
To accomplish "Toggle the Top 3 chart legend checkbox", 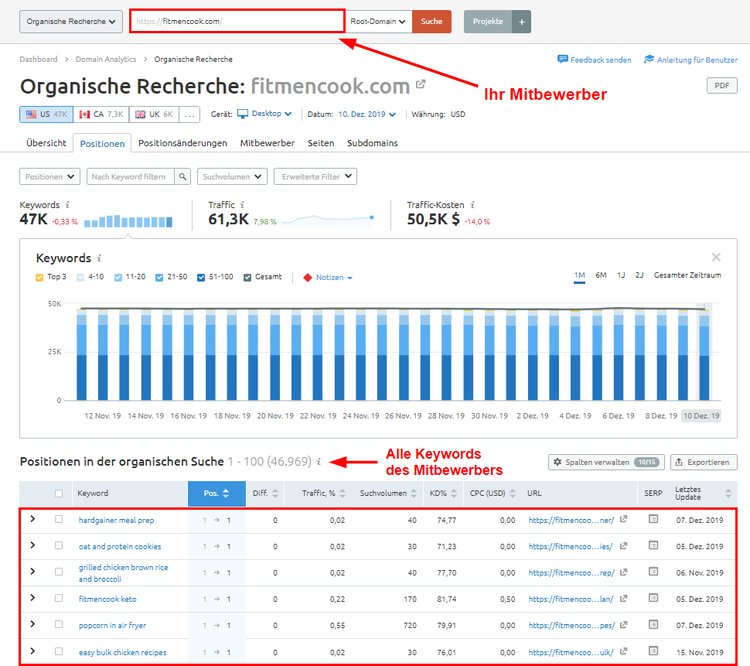I will point(40,278).
